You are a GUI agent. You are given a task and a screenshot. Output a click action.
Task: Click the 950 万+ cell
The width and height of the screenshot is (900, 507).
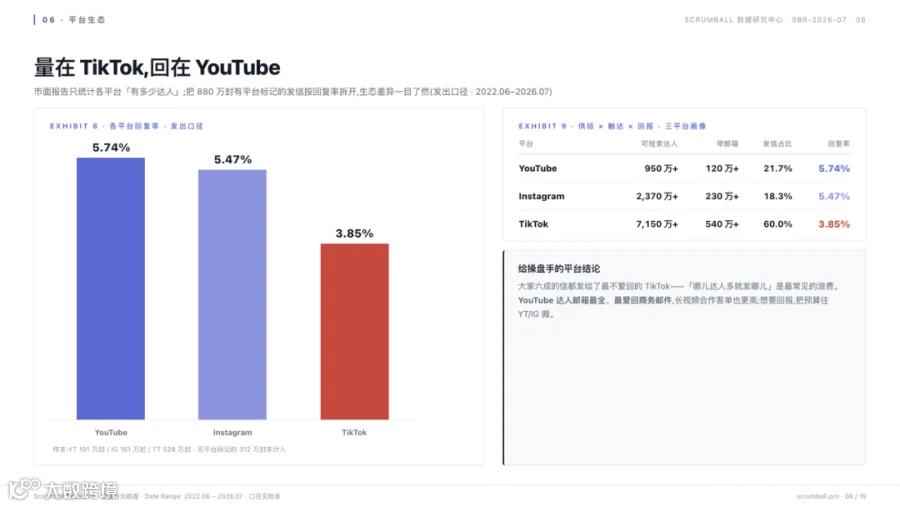click(661, 168)
